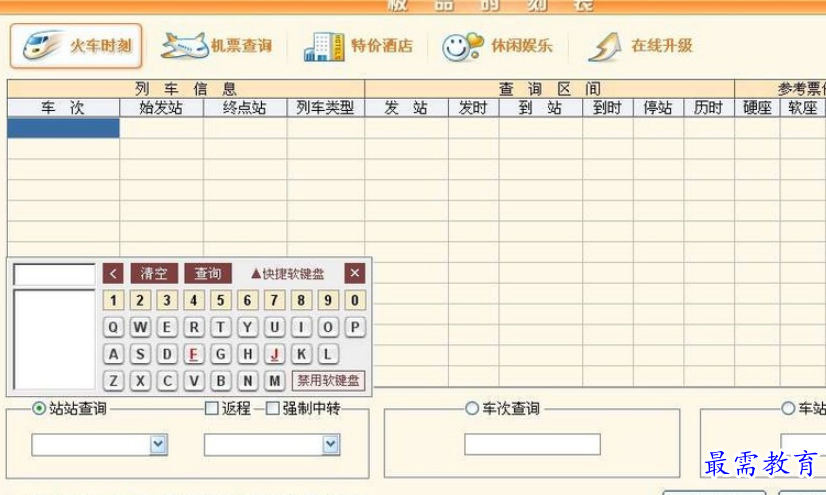The width and height of the screenshot is (826, 495).
Task: Tap letter key Z on soft keyboard
Action: pyautogui.click(x=113, y=381)
